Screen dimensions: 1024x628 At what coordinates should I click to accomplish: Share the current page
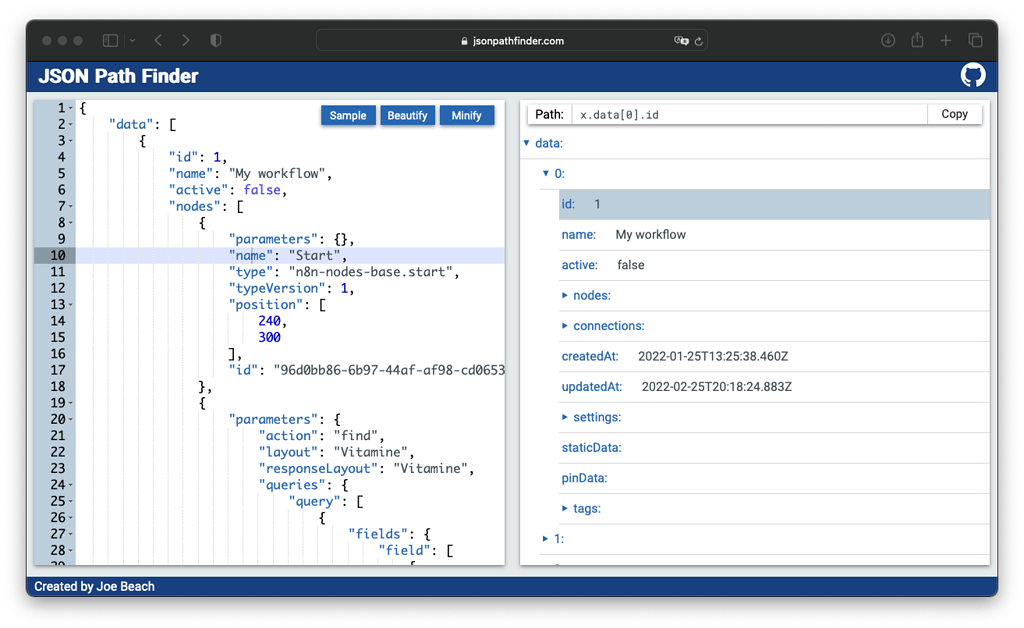pos(917,40)
